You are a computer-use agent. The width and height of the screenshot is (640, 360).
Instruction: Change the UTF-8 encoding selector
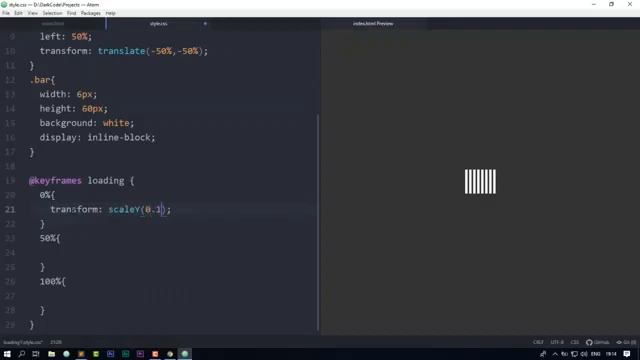(x=557, y=342)
